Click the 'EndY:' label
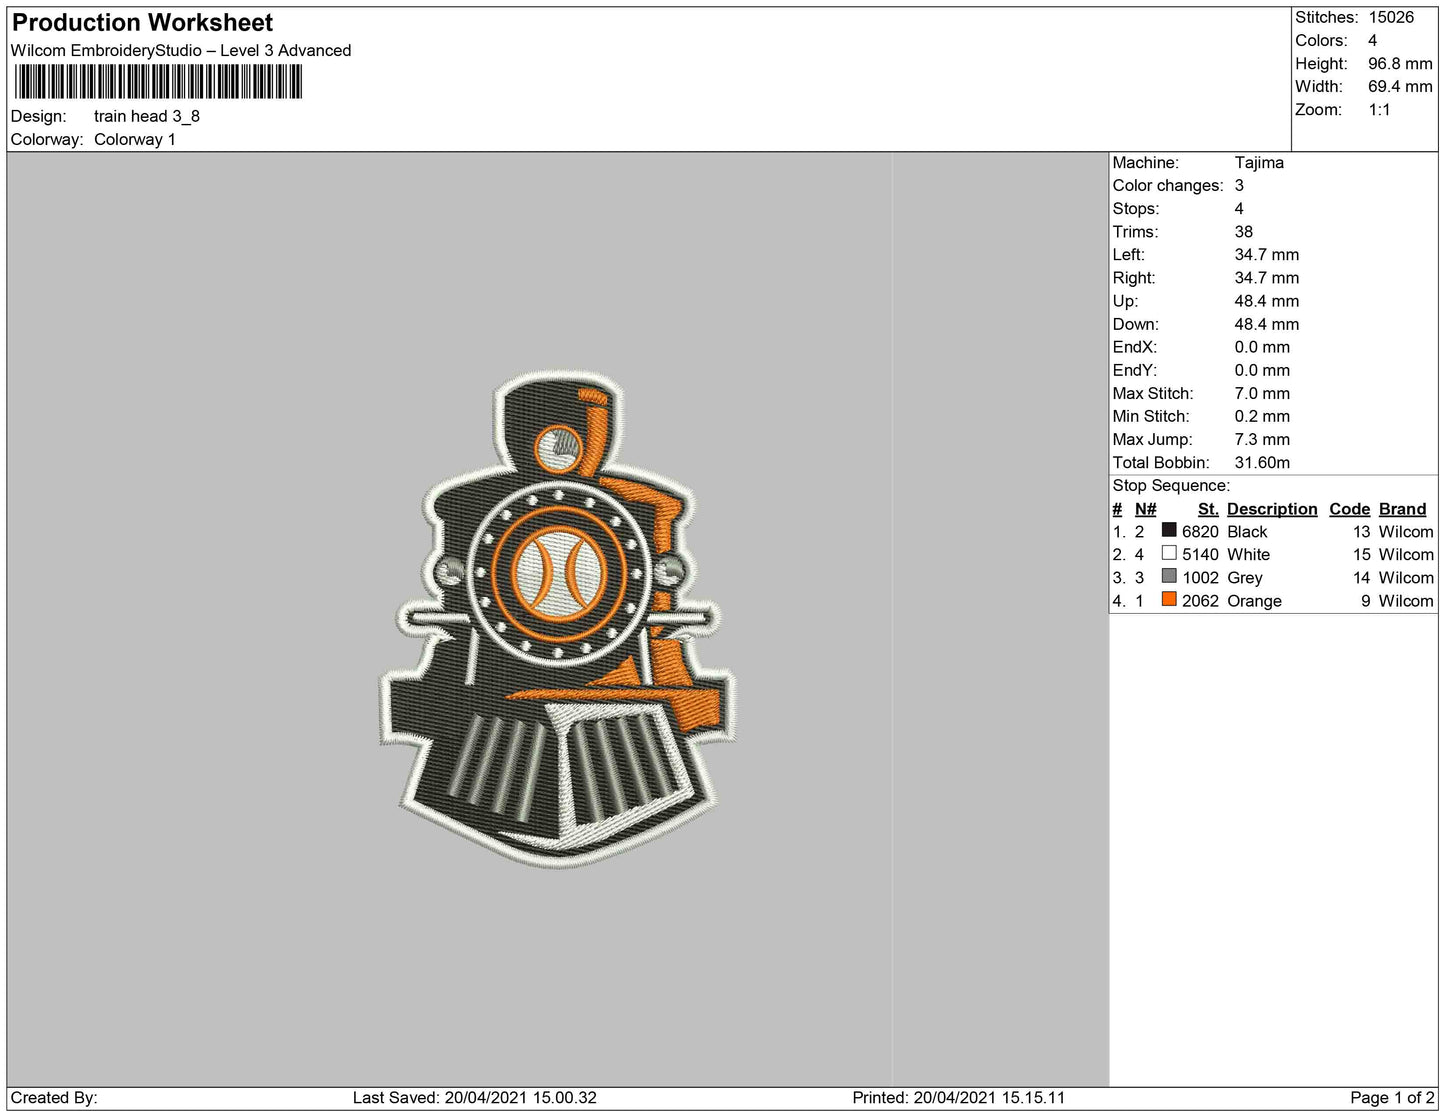The image size is (1445, 1112). pos(1135,369)
